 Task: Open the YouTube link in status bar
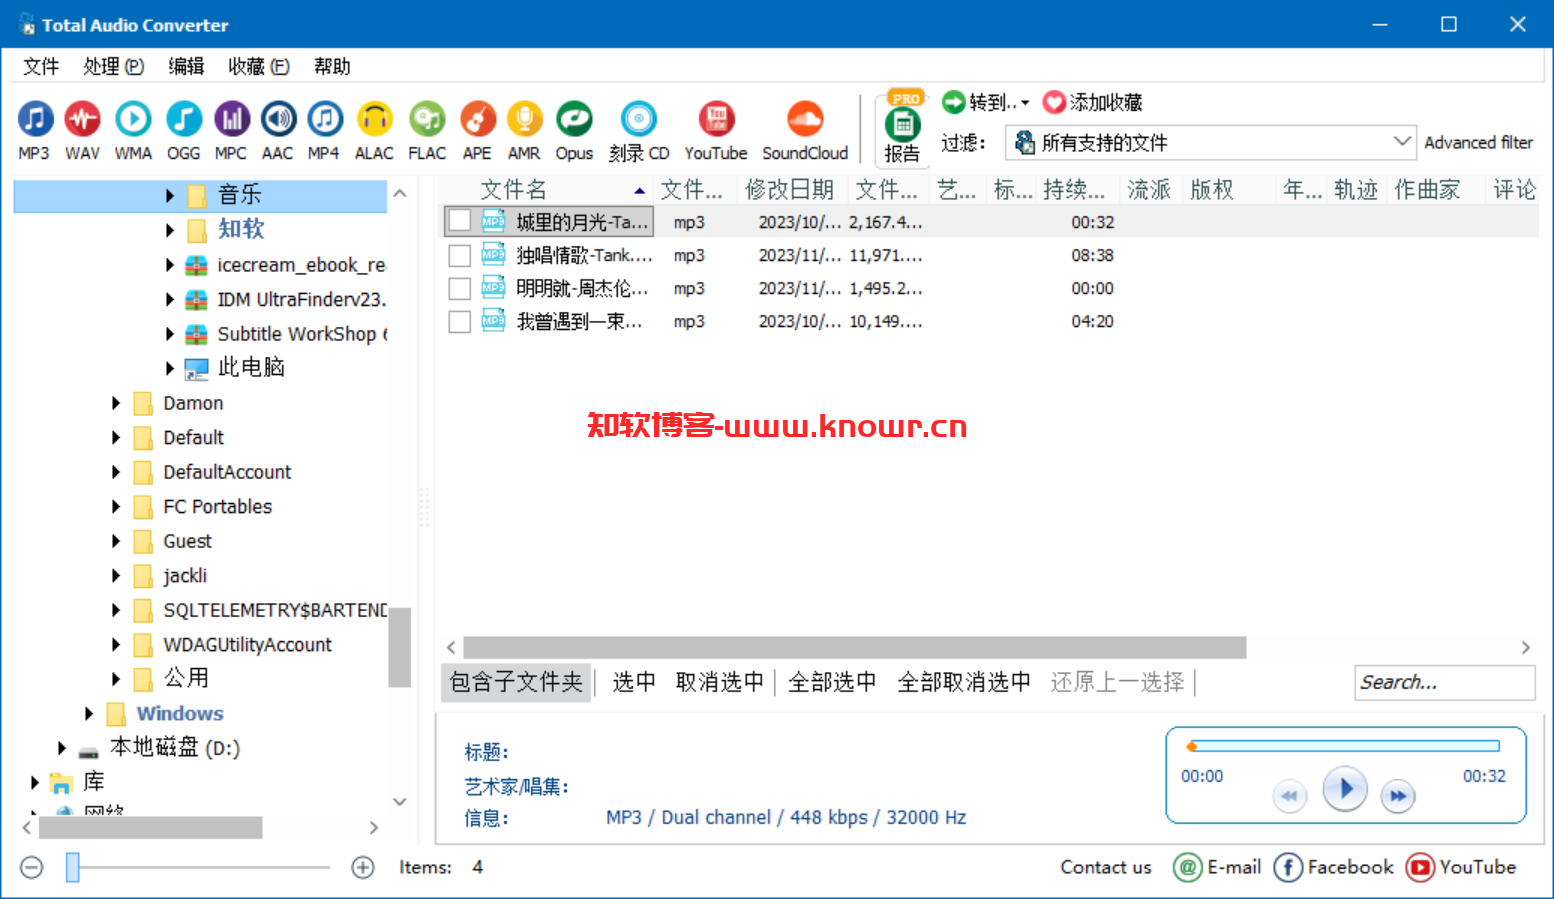pos(1461,867)
